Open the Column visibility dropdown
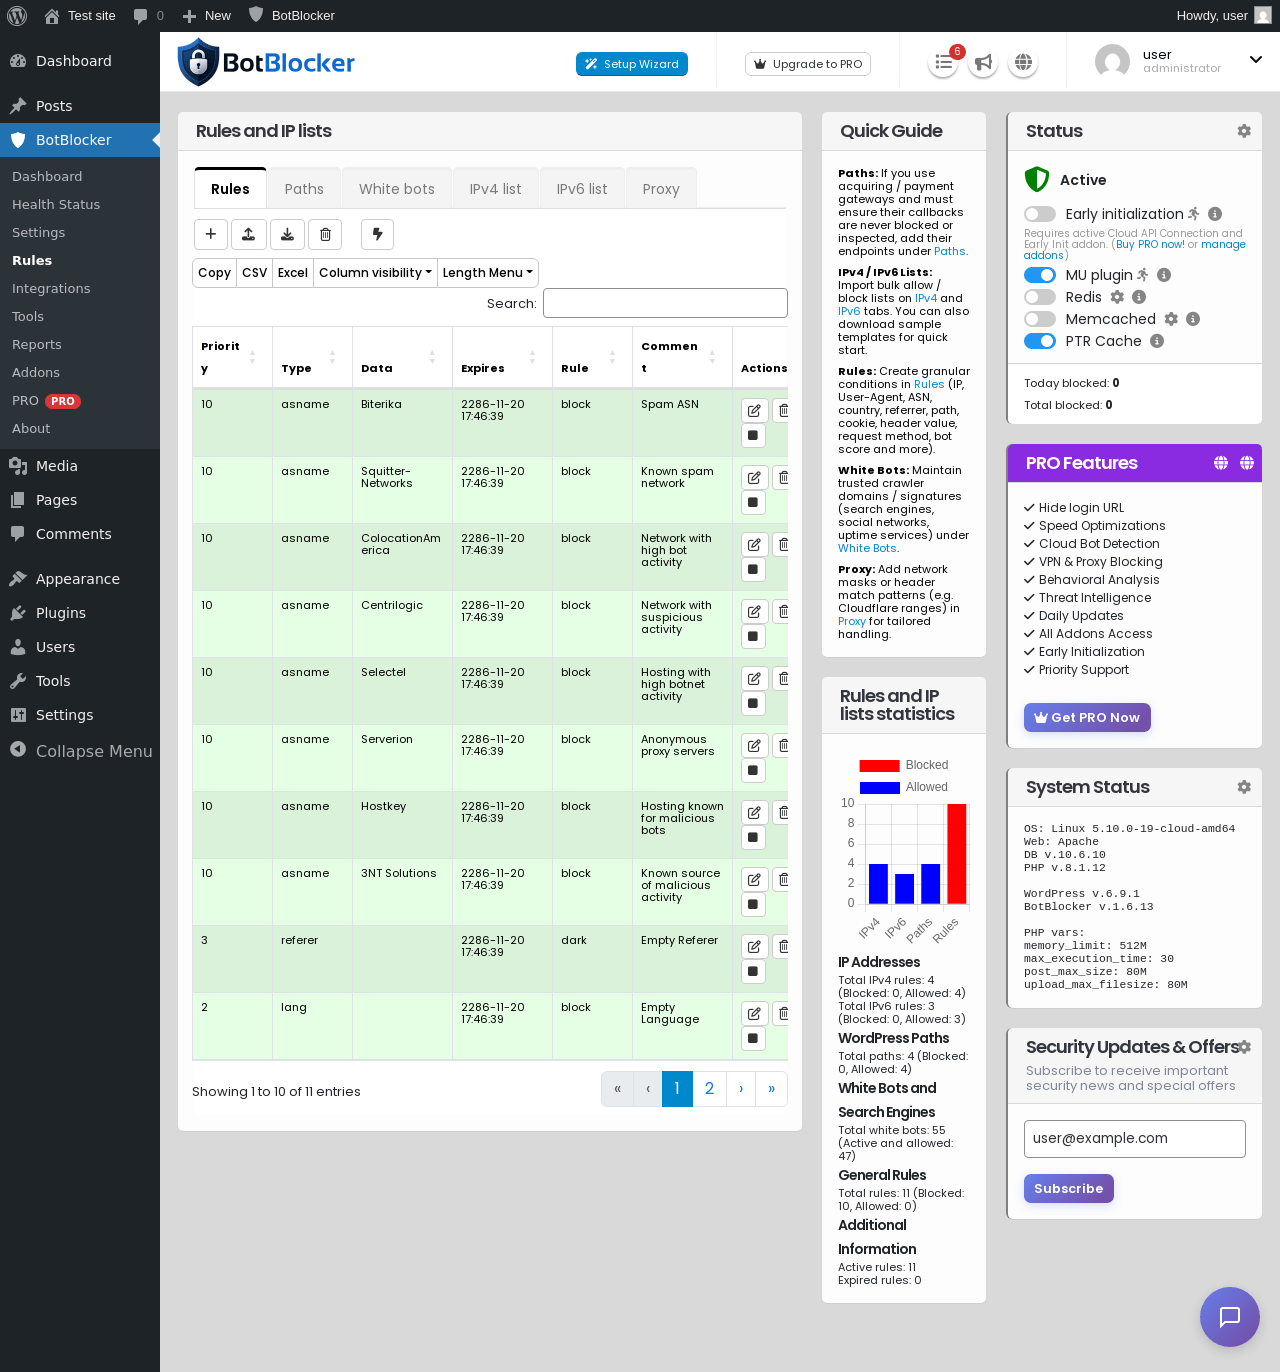This screenshot has height=1372, width=1280. (375, 273)
